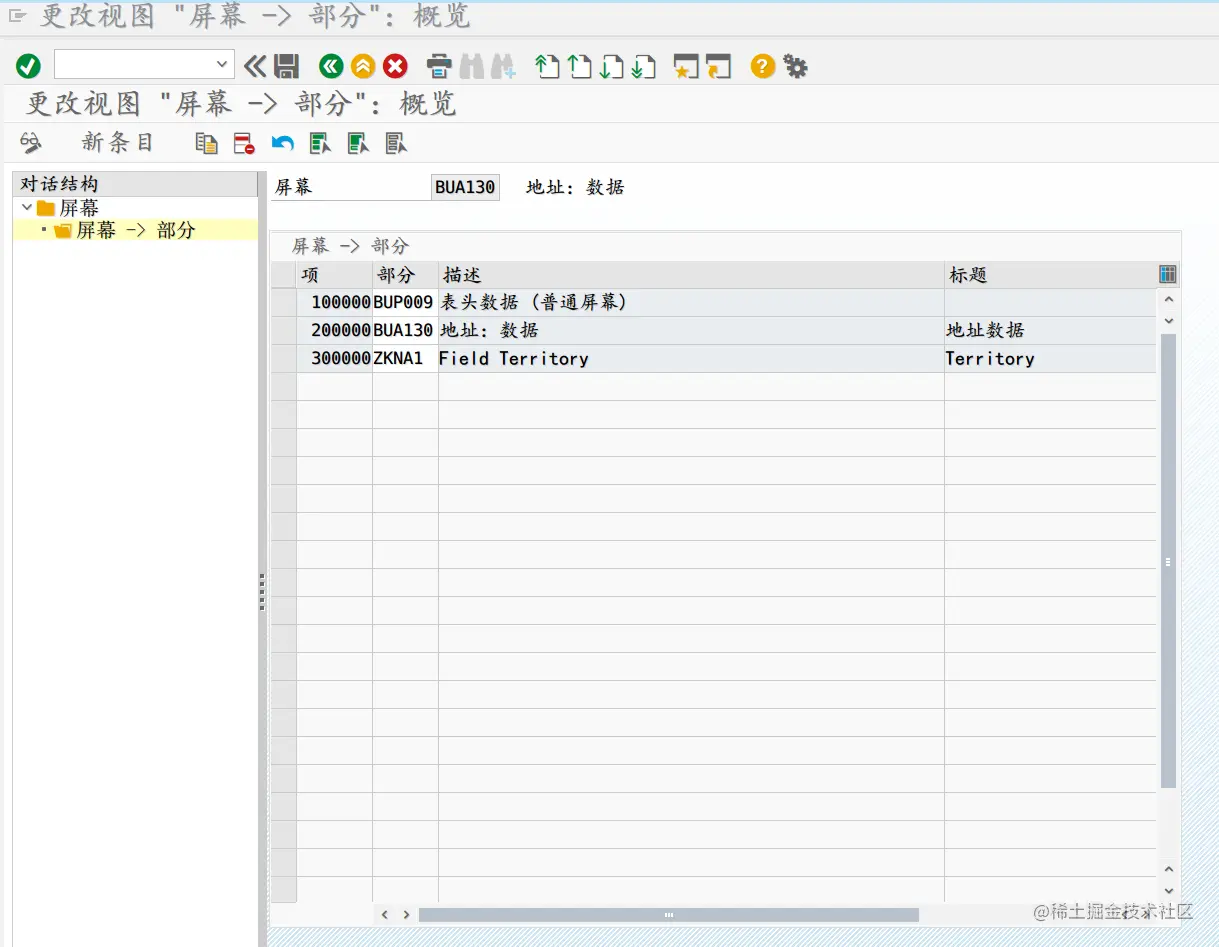Click the 地址数据 title cell
The image size is (1219, 947).
pyautogui.click(x=1050, y=331)
